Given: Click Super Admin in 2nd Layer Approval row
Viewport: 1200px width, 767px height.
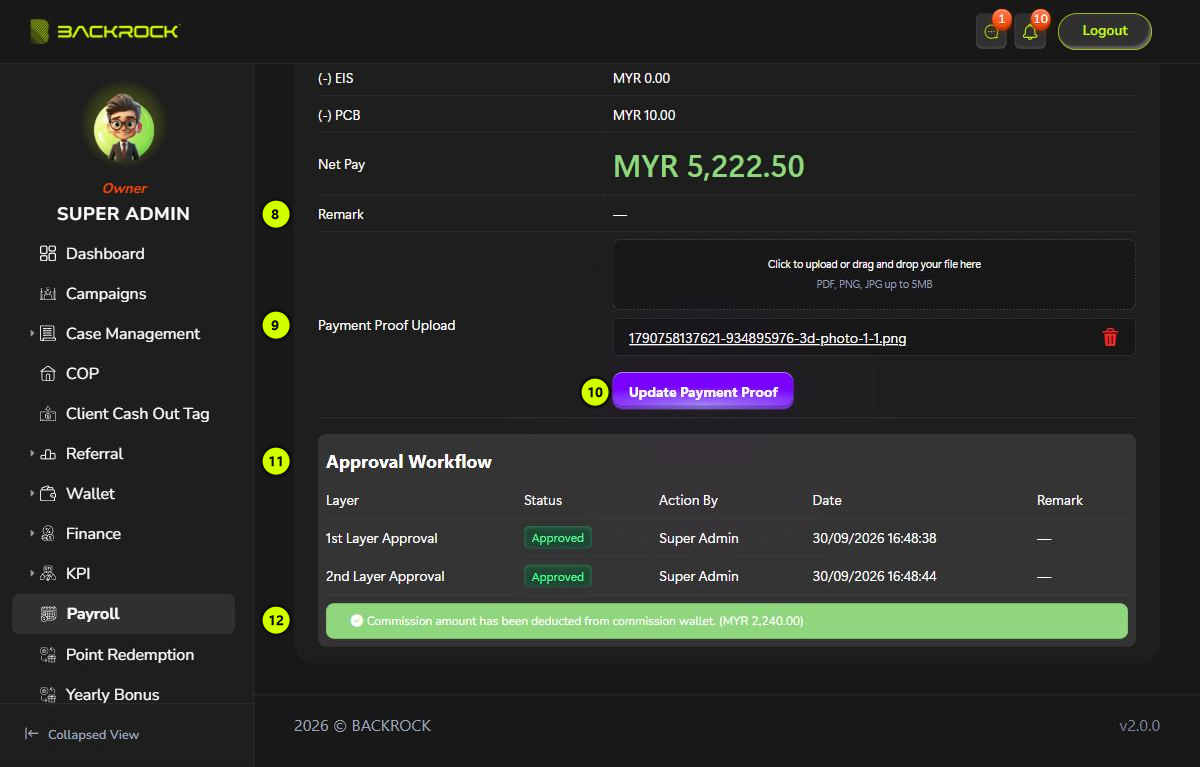Looking at the screenshot, I should pyautogui.click(x=699, y=576).
